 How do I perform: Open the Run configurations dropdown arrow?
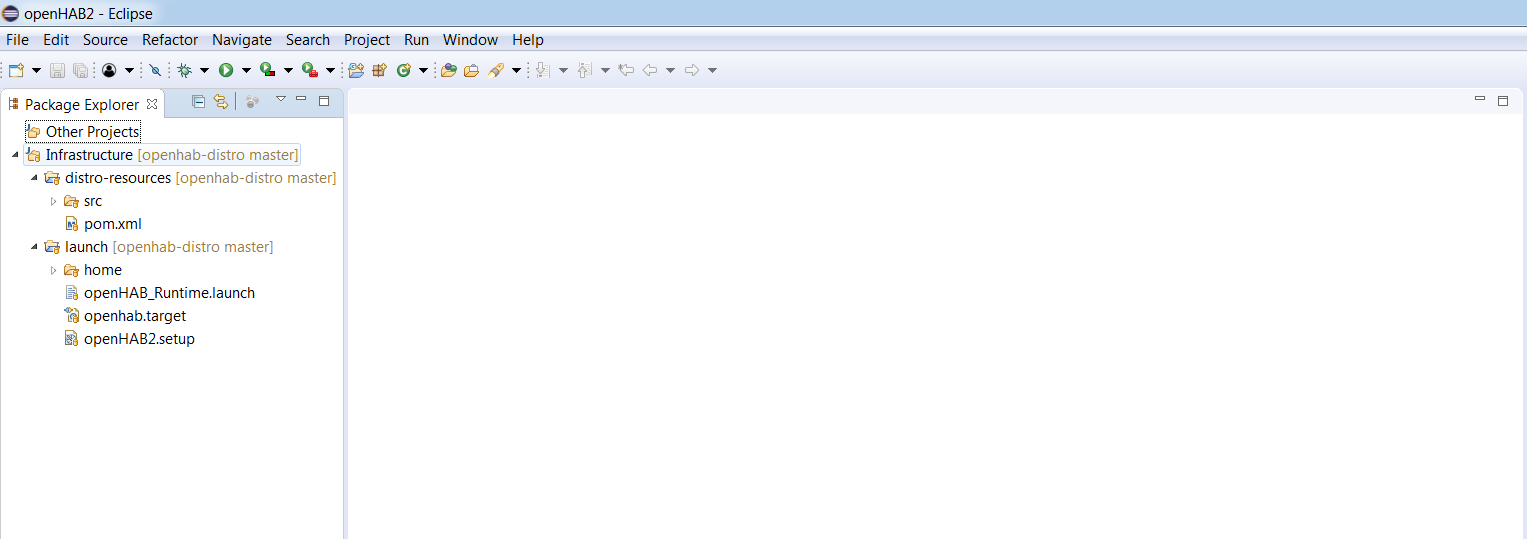246,70
